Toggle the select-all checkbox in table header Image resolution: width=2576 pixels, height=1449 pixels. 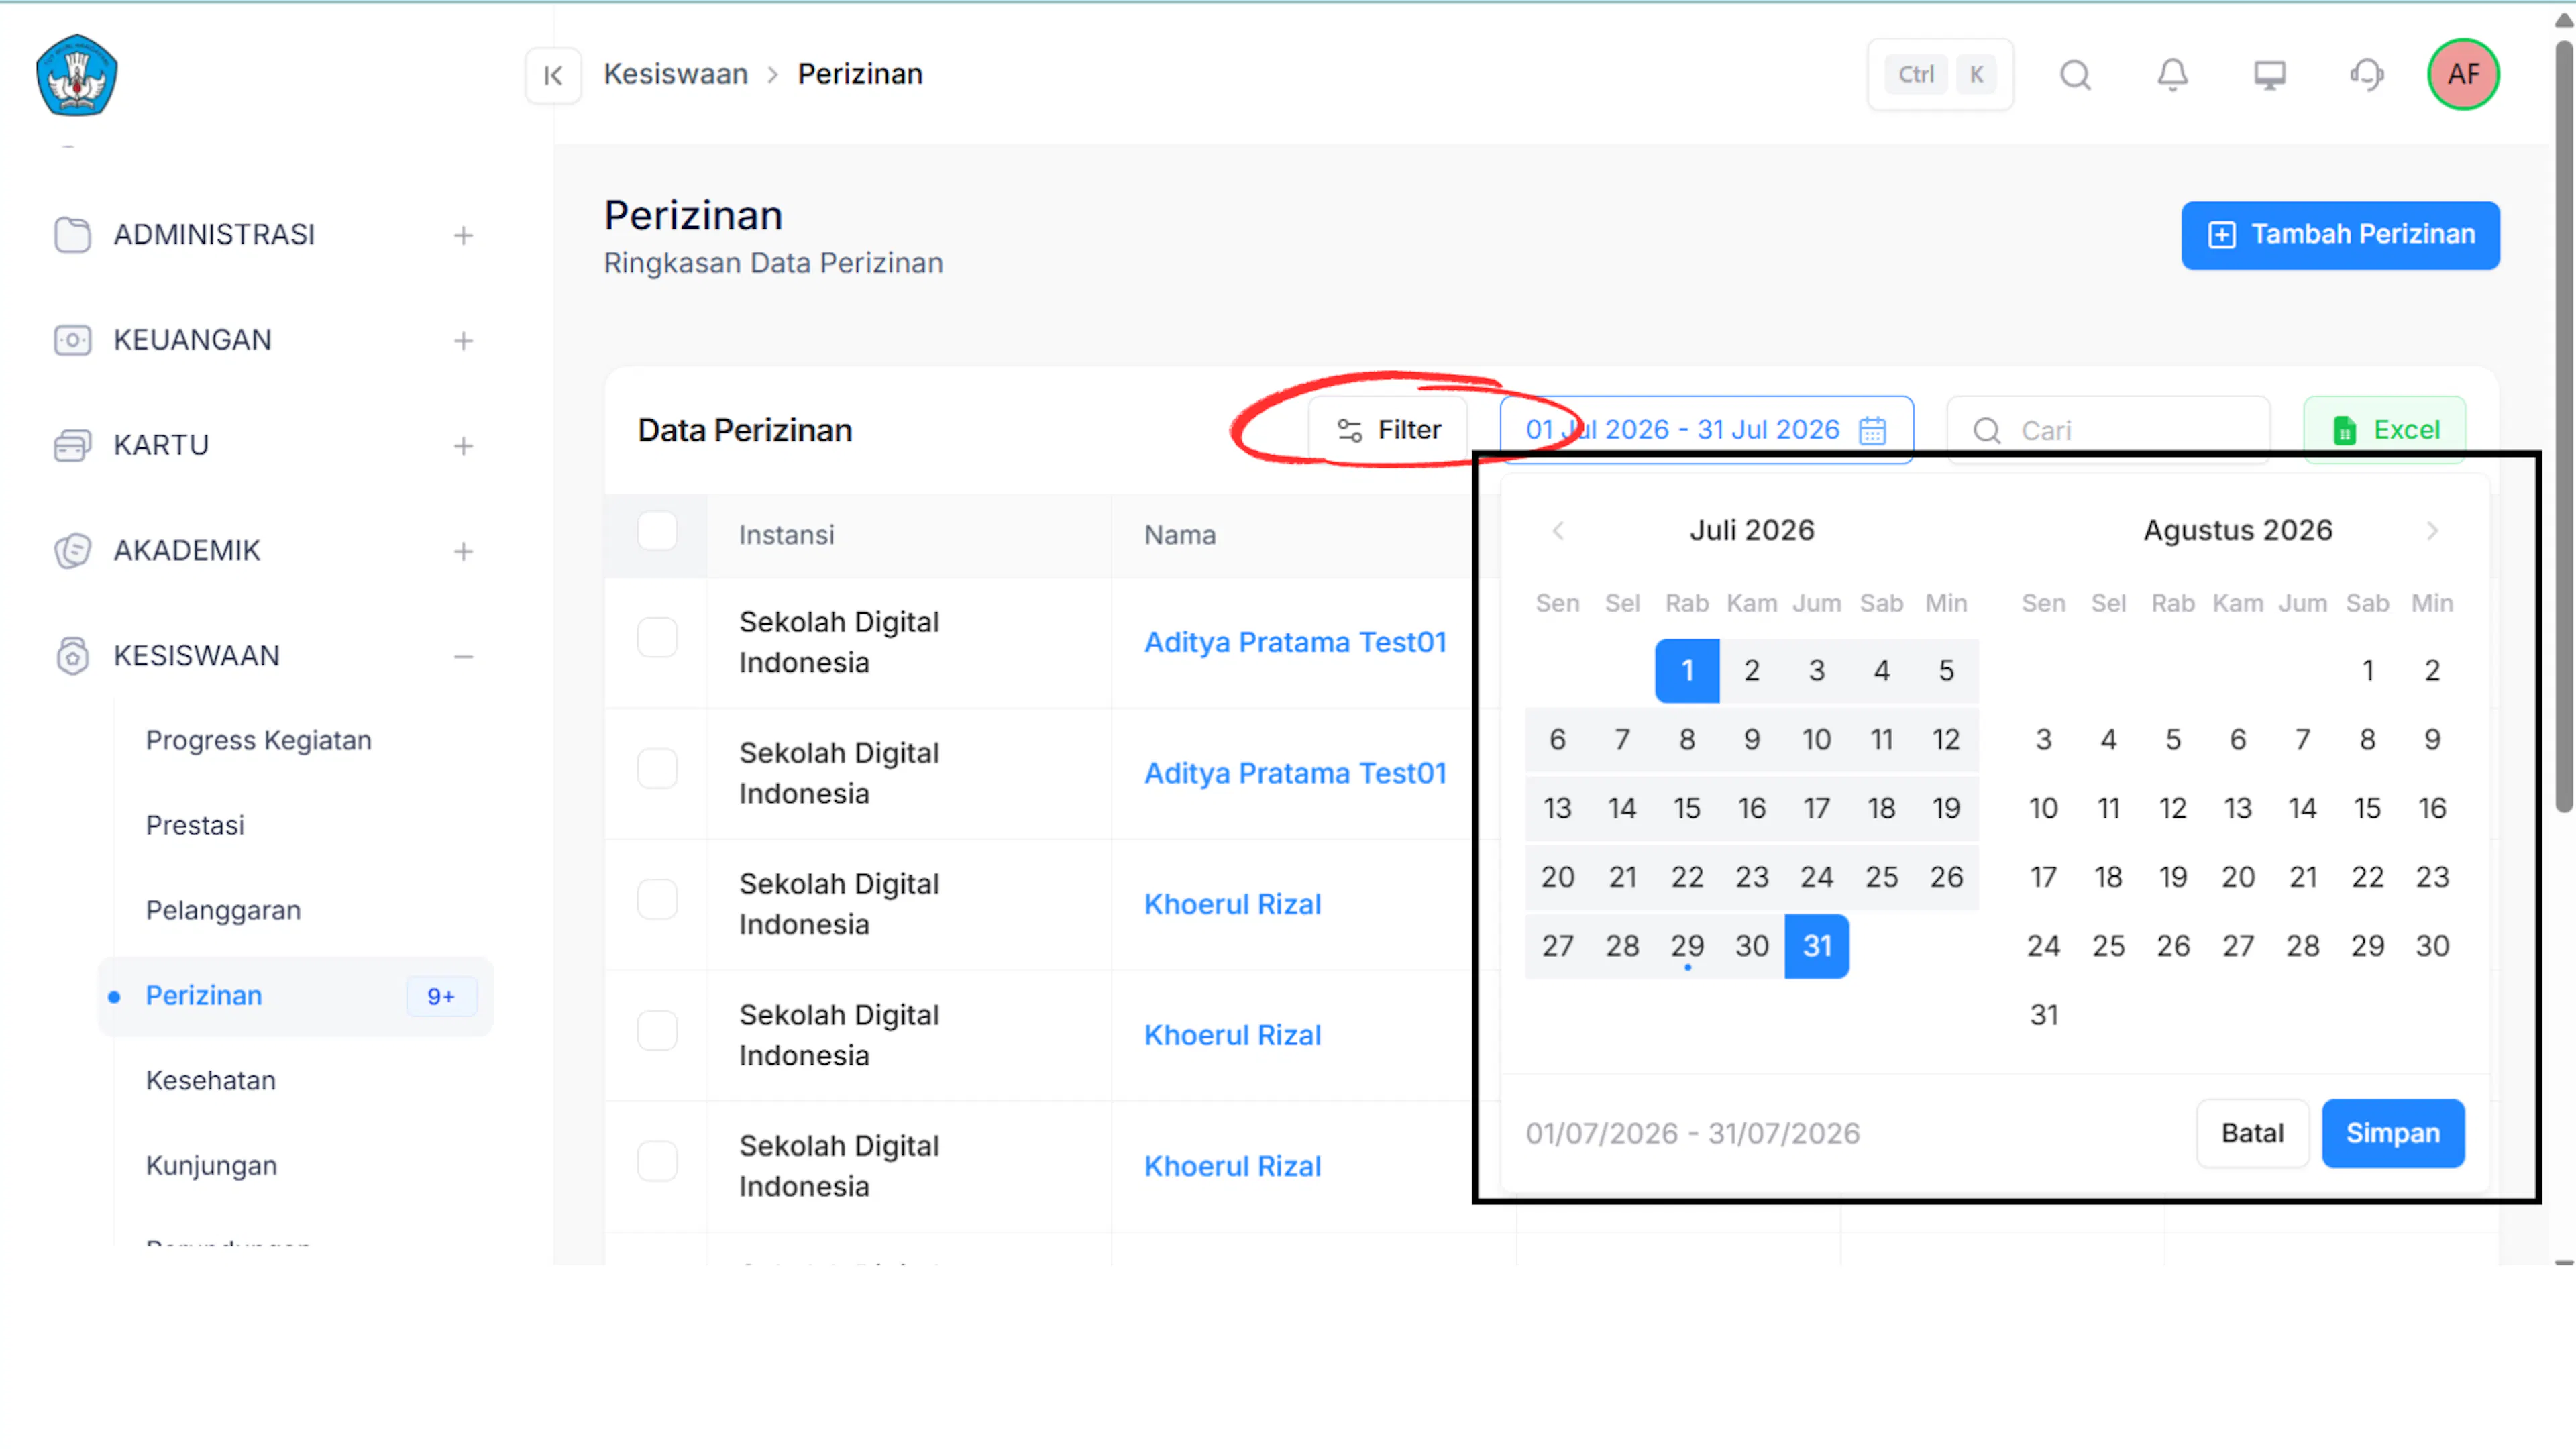coord(657,531)
